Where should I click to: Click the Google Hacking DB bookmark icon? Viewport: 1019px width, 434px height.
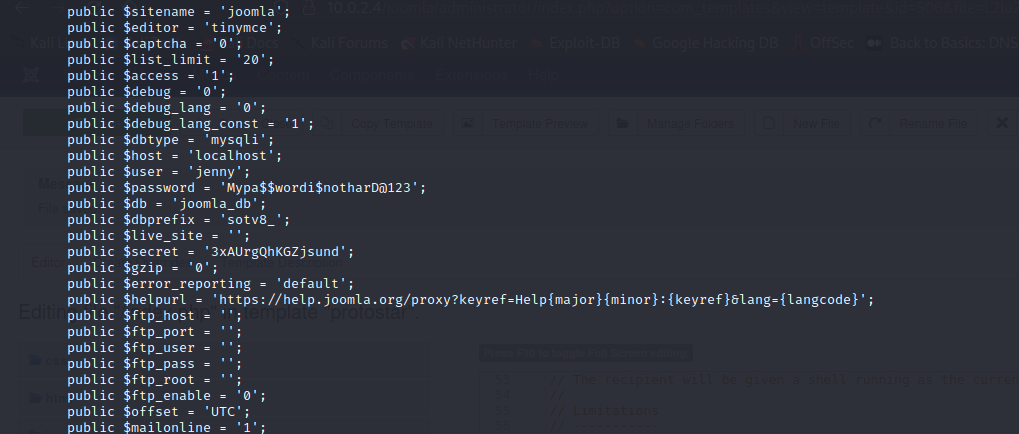pyautogui.click(x=639, y=44)
